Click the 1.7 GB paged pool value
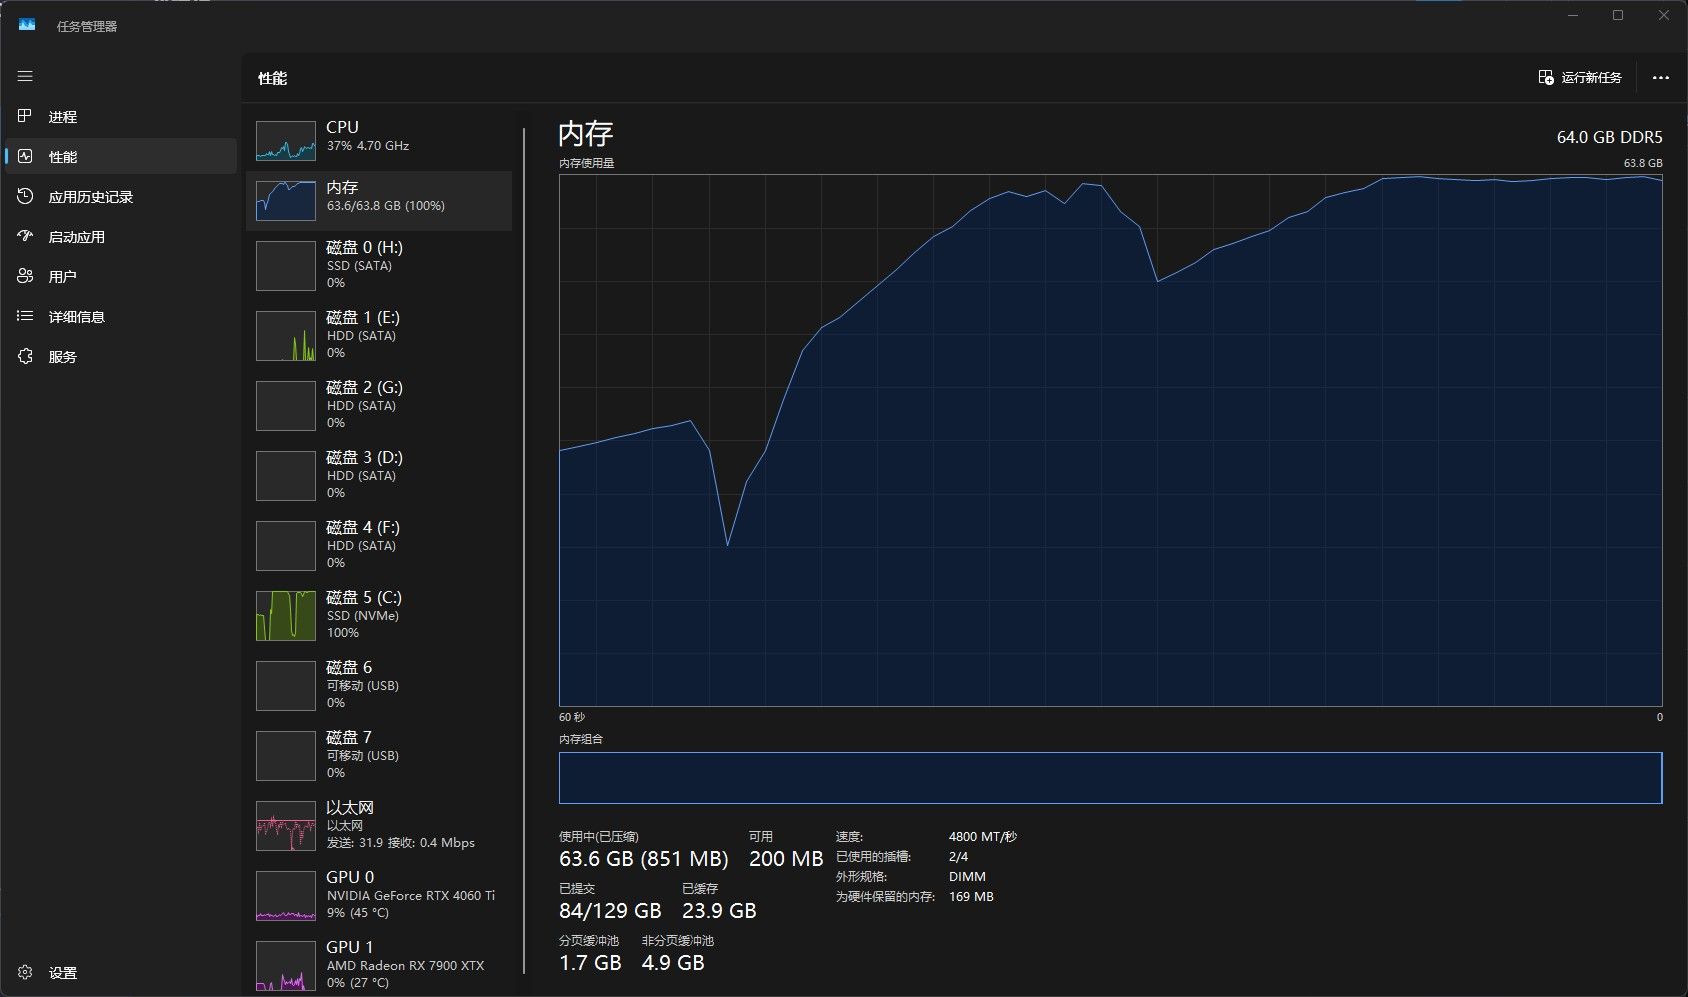The height and width of the screenshot is (997, 1688). click(590, 963)
